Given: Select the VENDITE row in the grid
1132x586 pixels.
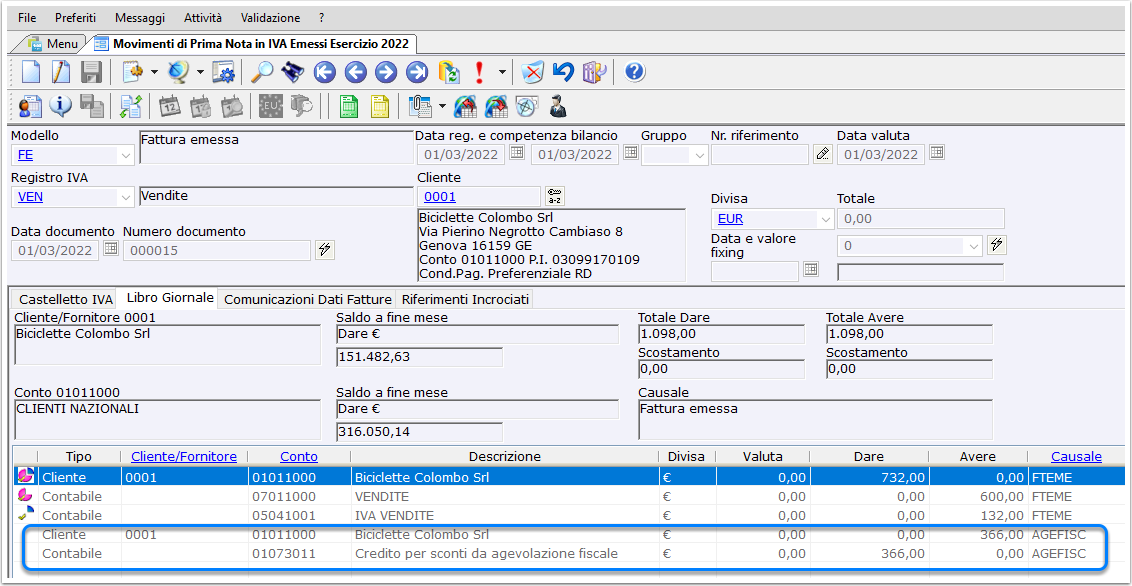Looking at the screenshot, I should tap(570, 497).
